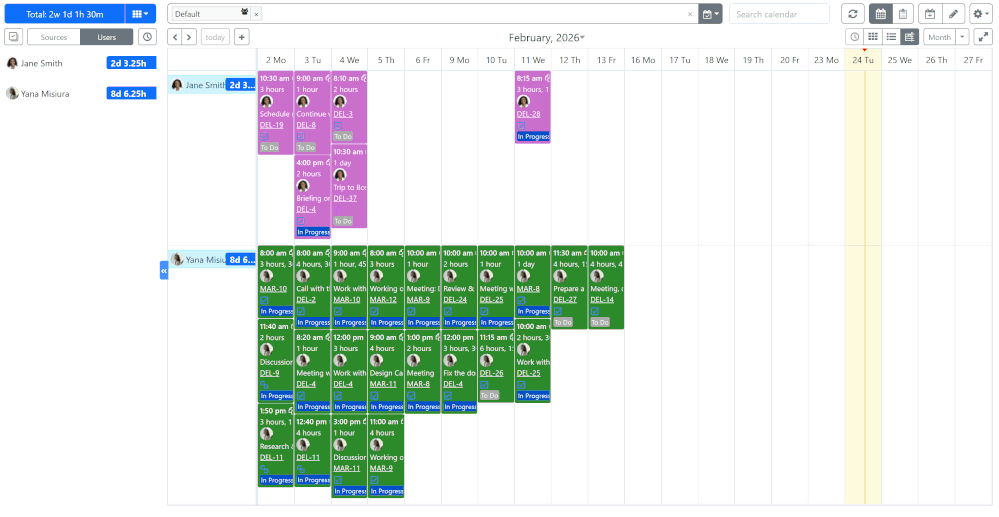The image size is (999, 517).
Task: Open the grid dropdown beside Total
Action: click(140, 13)
